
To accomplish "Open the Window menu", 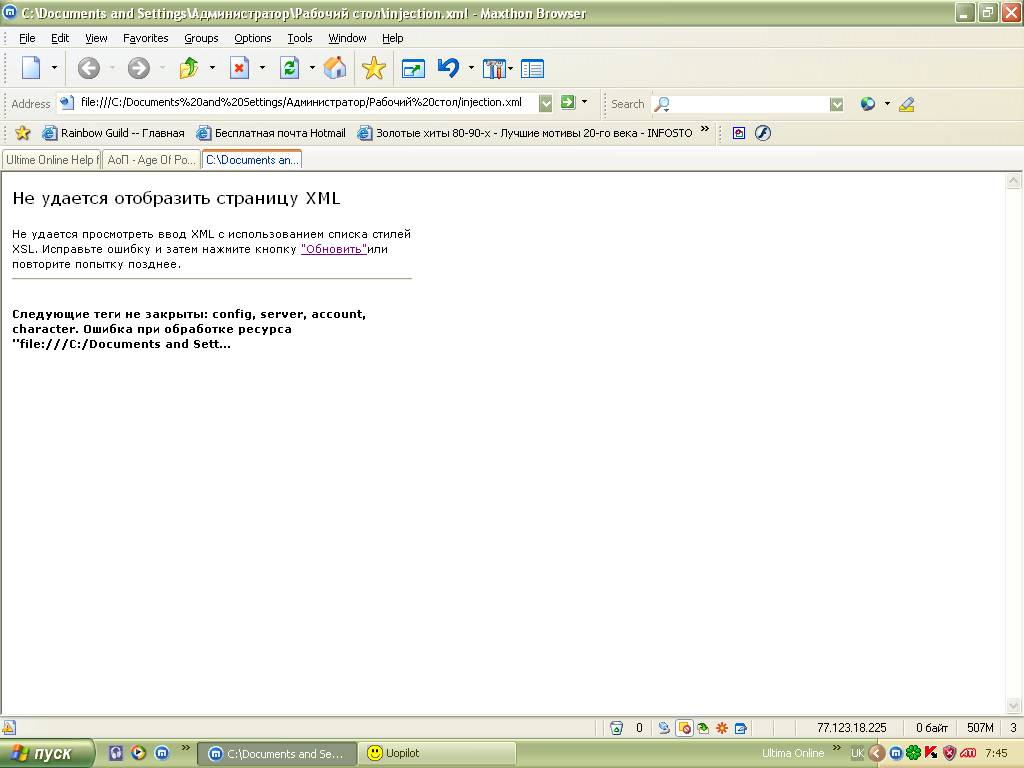I will (x=347, y=38).
